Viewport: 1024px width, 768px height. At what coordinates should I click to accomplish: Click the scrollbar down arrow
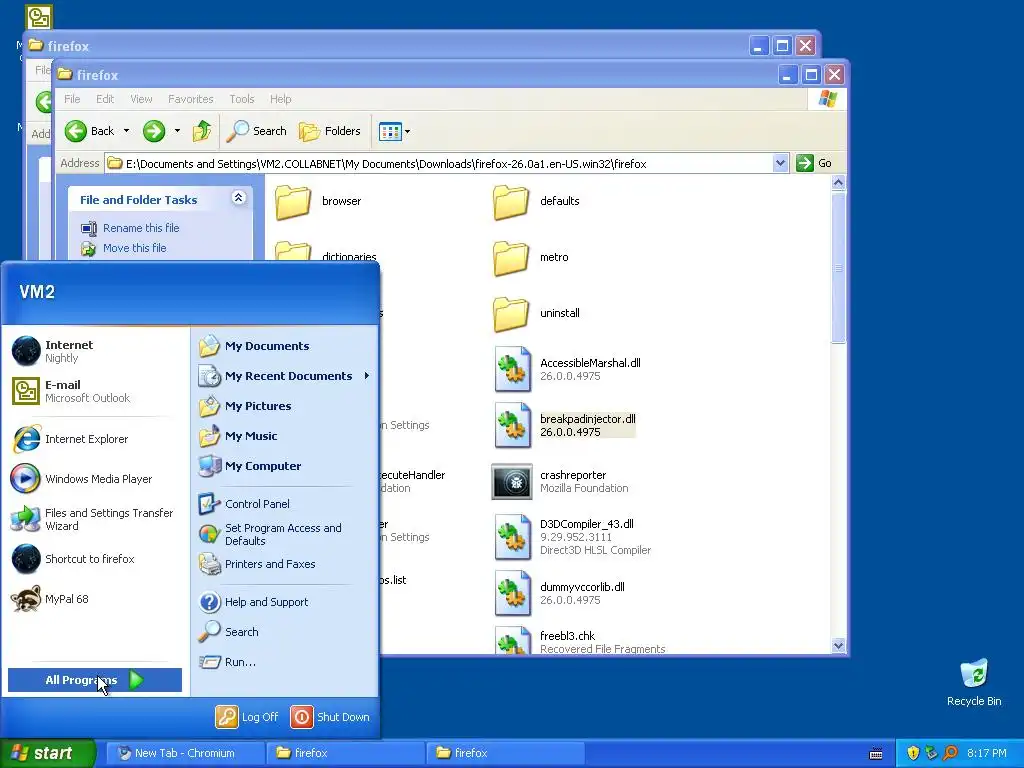[839, 646]
